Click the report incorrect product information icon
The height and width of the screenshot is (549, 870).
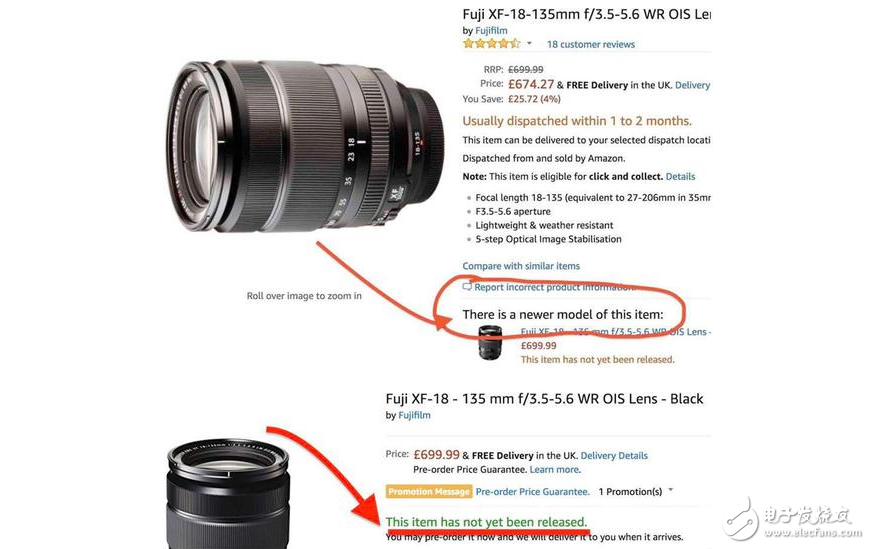coord(467,286)
